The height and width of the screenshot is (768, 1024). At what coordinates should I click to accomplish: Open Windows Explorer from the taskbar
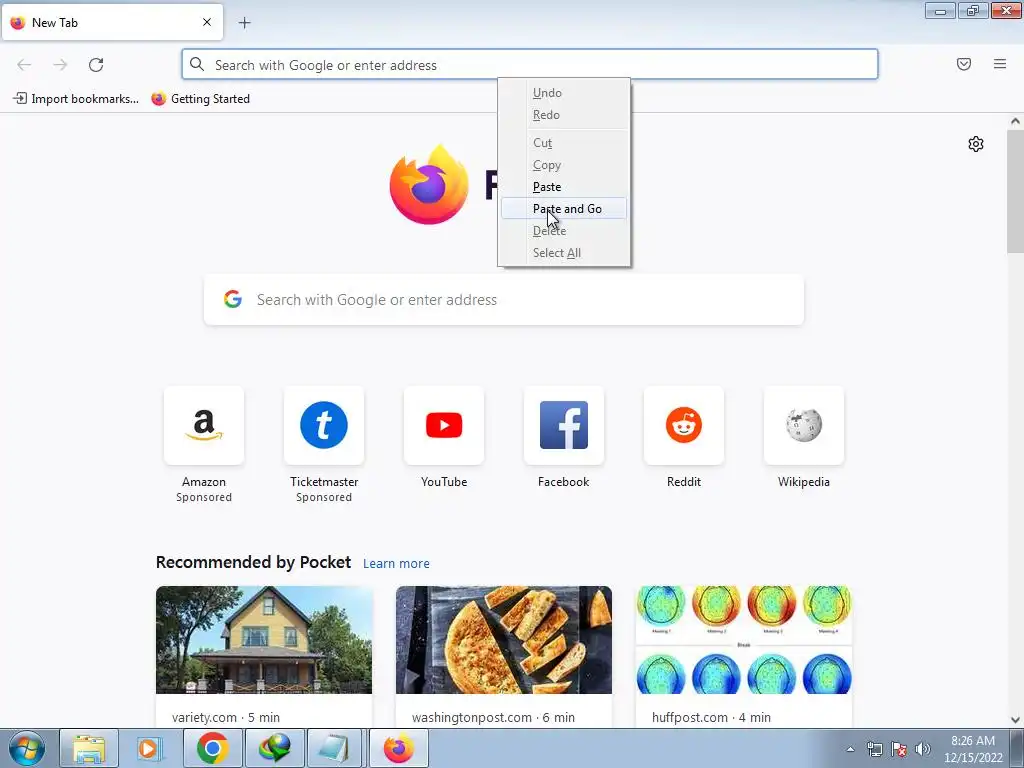click(89, 748)
